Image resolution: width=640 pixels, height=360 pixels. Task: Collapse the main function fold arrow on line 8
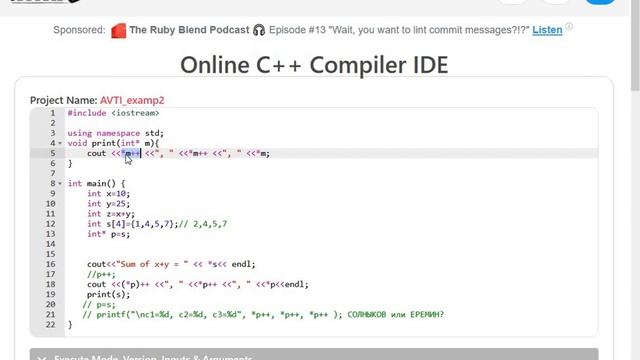click(x=60, y=184)
